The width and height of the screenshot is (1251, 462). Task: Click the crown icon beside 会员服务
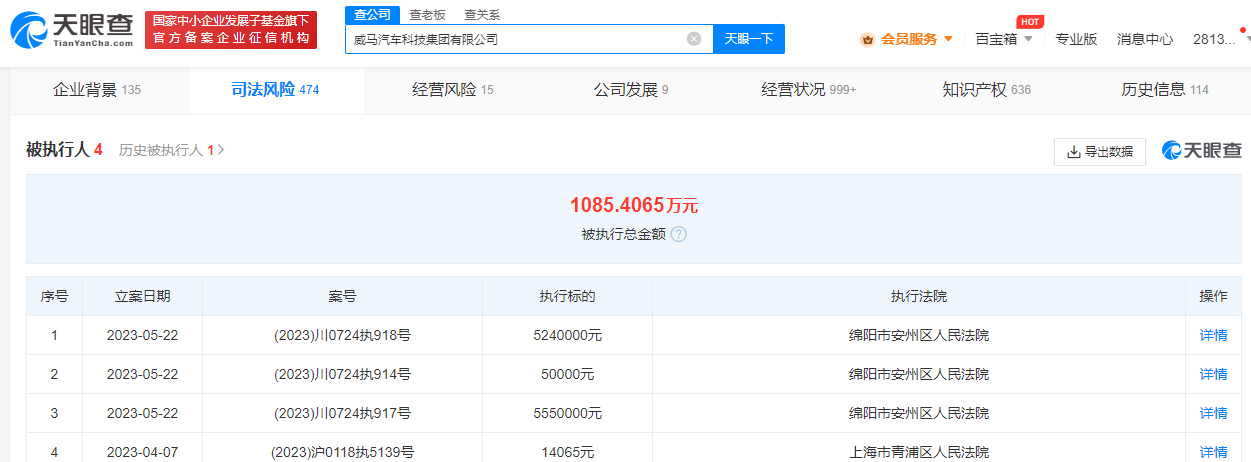[x=867, y=39]
